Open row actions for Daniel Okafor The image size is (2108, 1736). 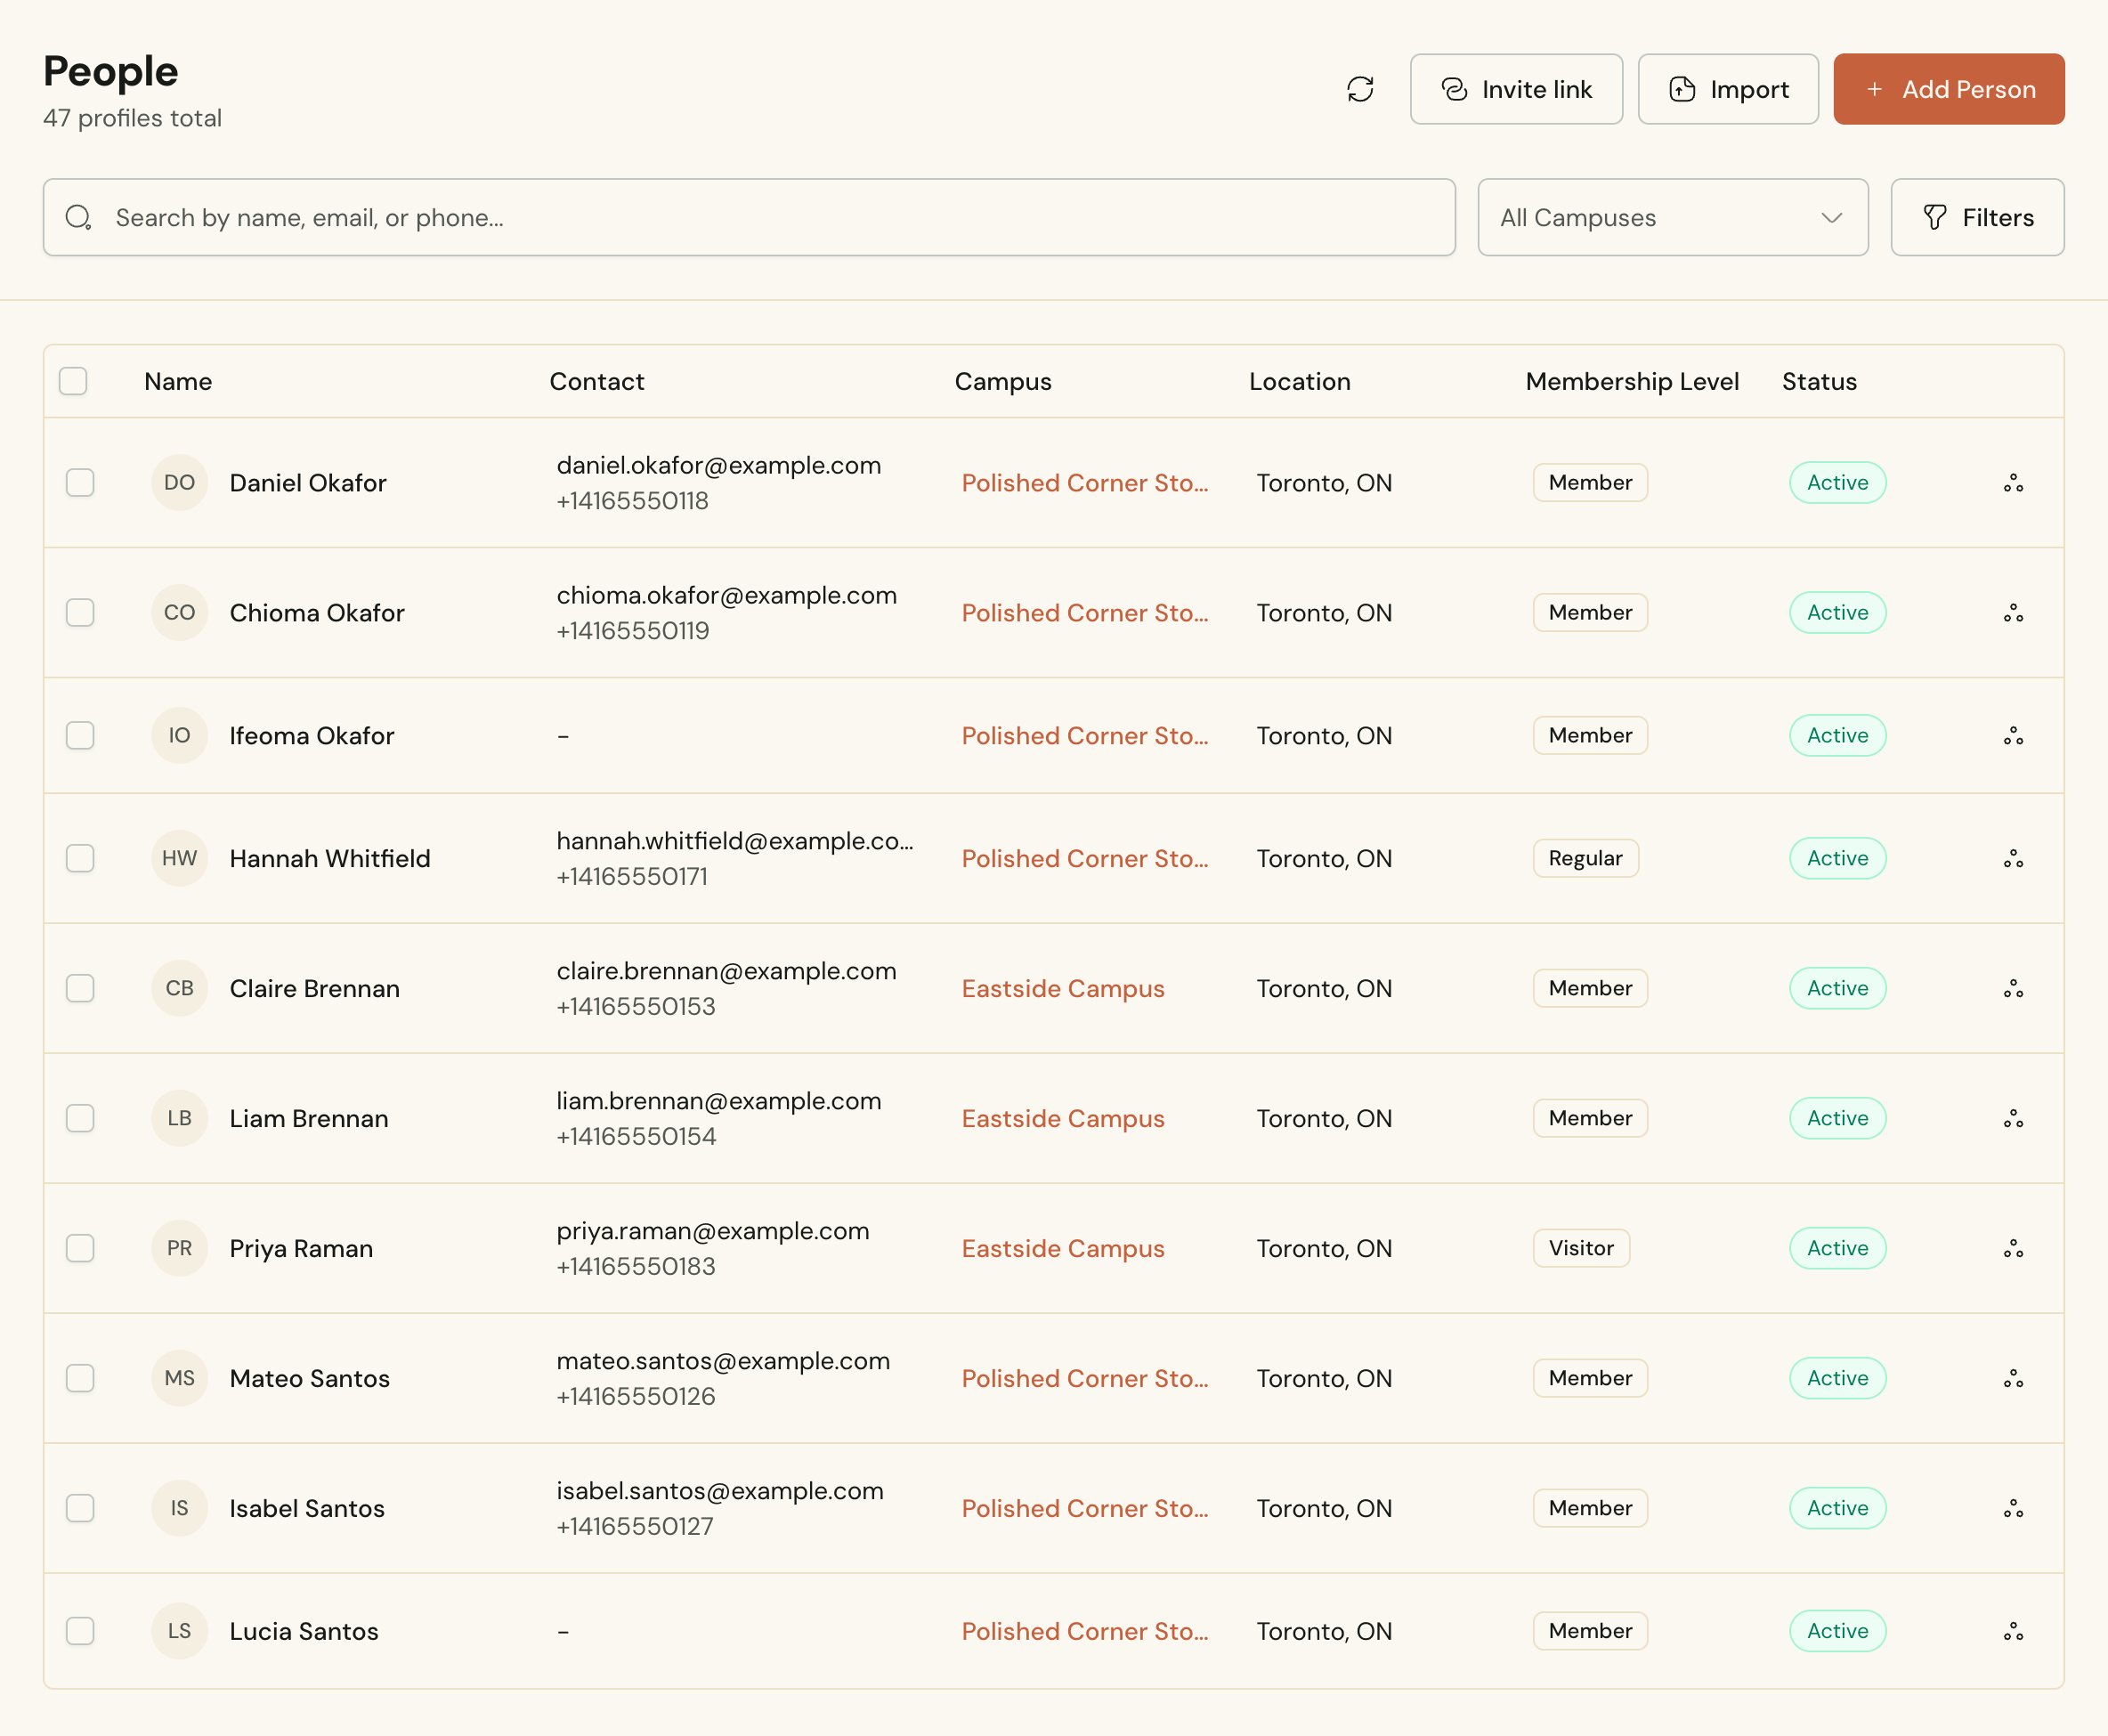tap(2013, 483)
